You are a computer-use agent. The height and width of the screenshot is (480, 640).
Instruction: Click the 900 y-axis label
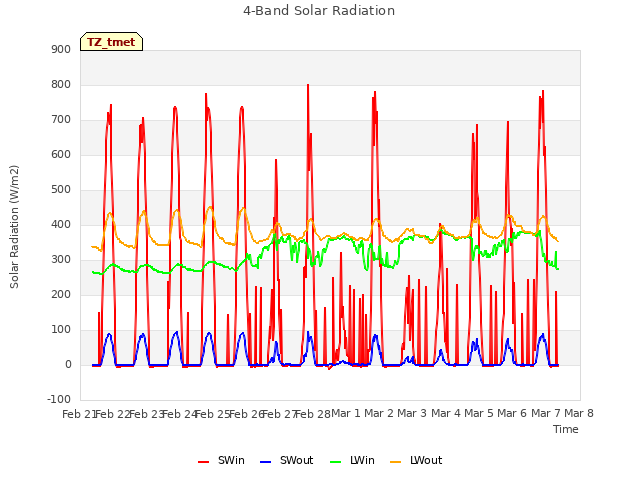(61, 49)
